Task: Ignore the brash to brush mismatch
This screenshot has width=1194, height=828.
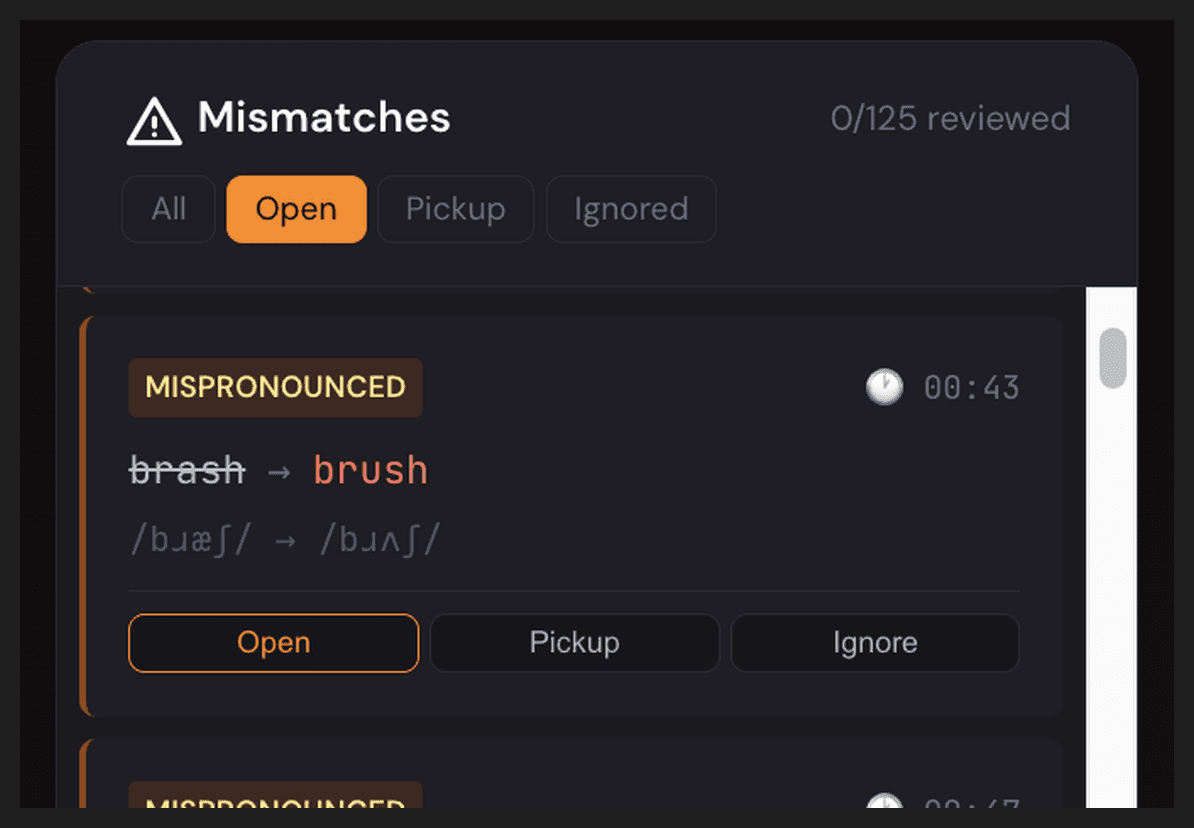Action: point(875,643)
